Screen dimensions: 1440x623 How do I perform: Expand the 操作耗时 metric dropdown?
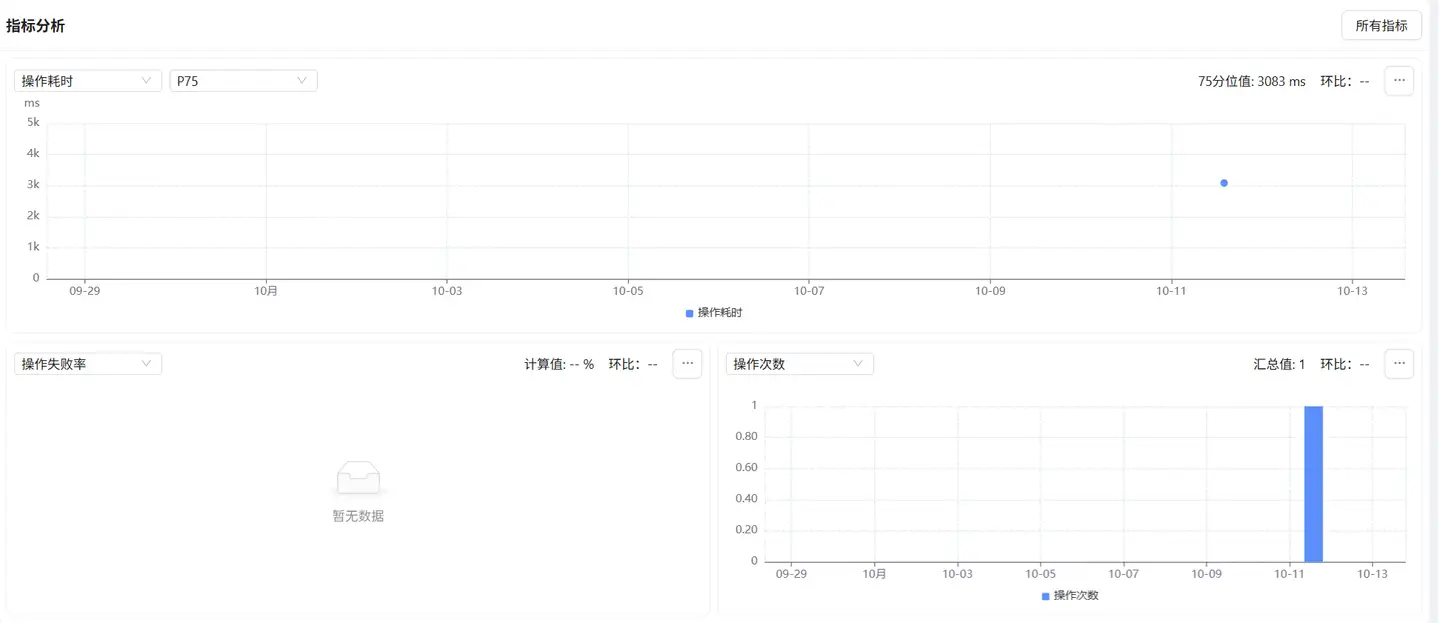[x=87, y=81]
